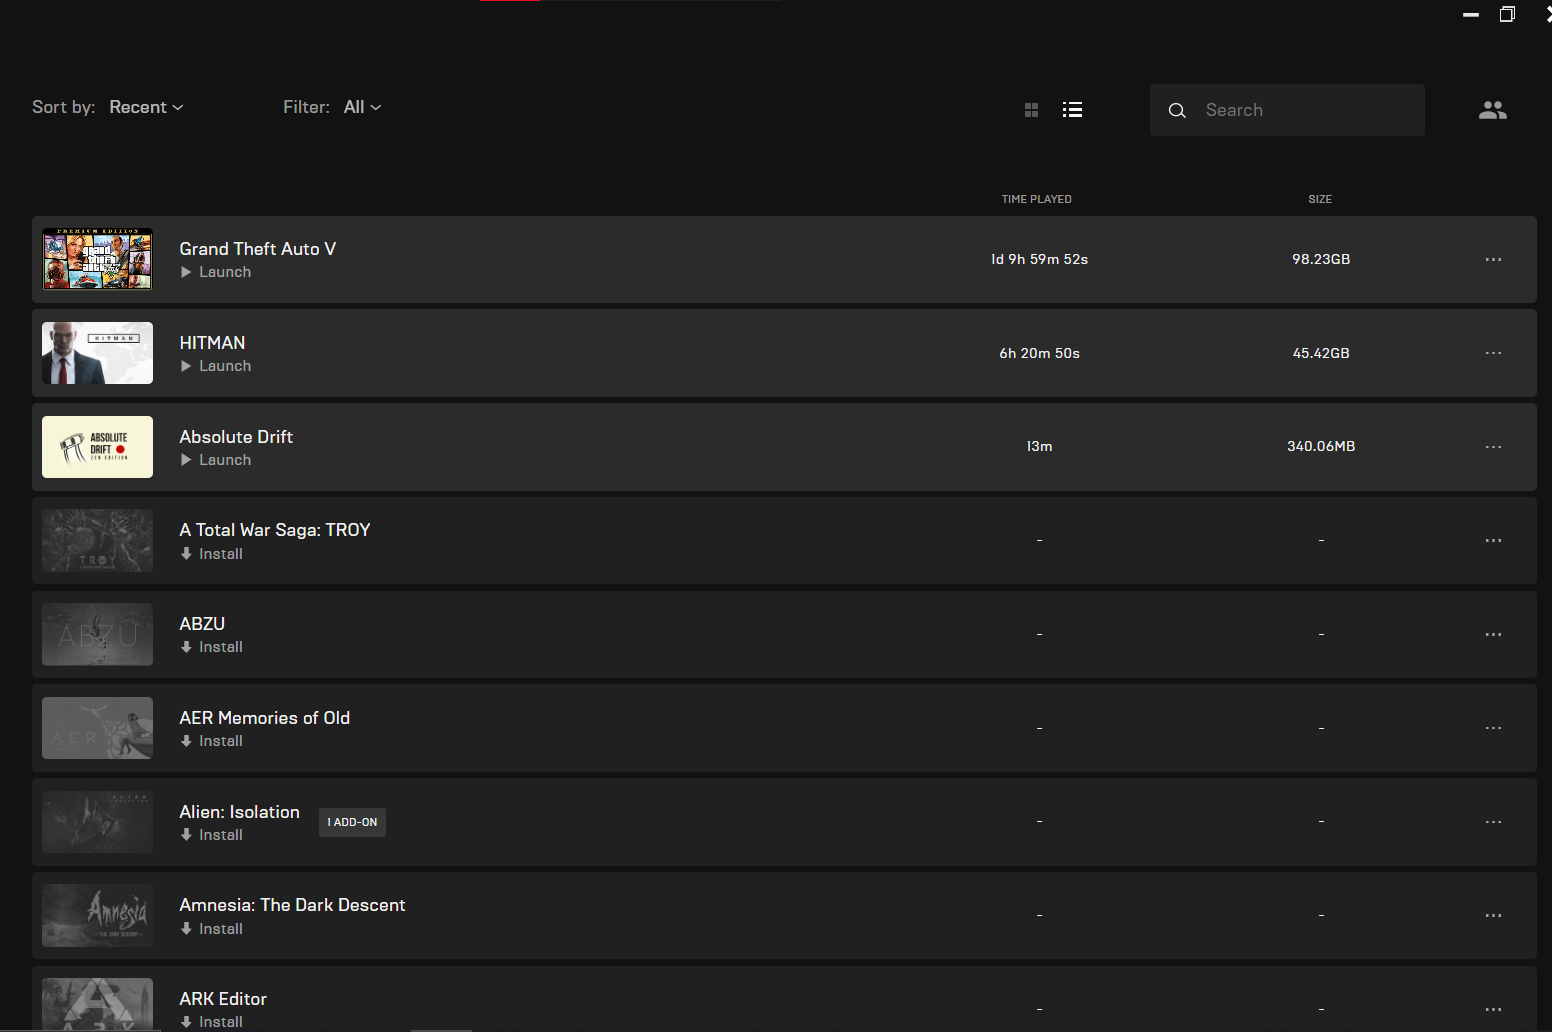1552x1032 pixels.
Task: Select the ARK Editor title text
Action: pos(223,999)
